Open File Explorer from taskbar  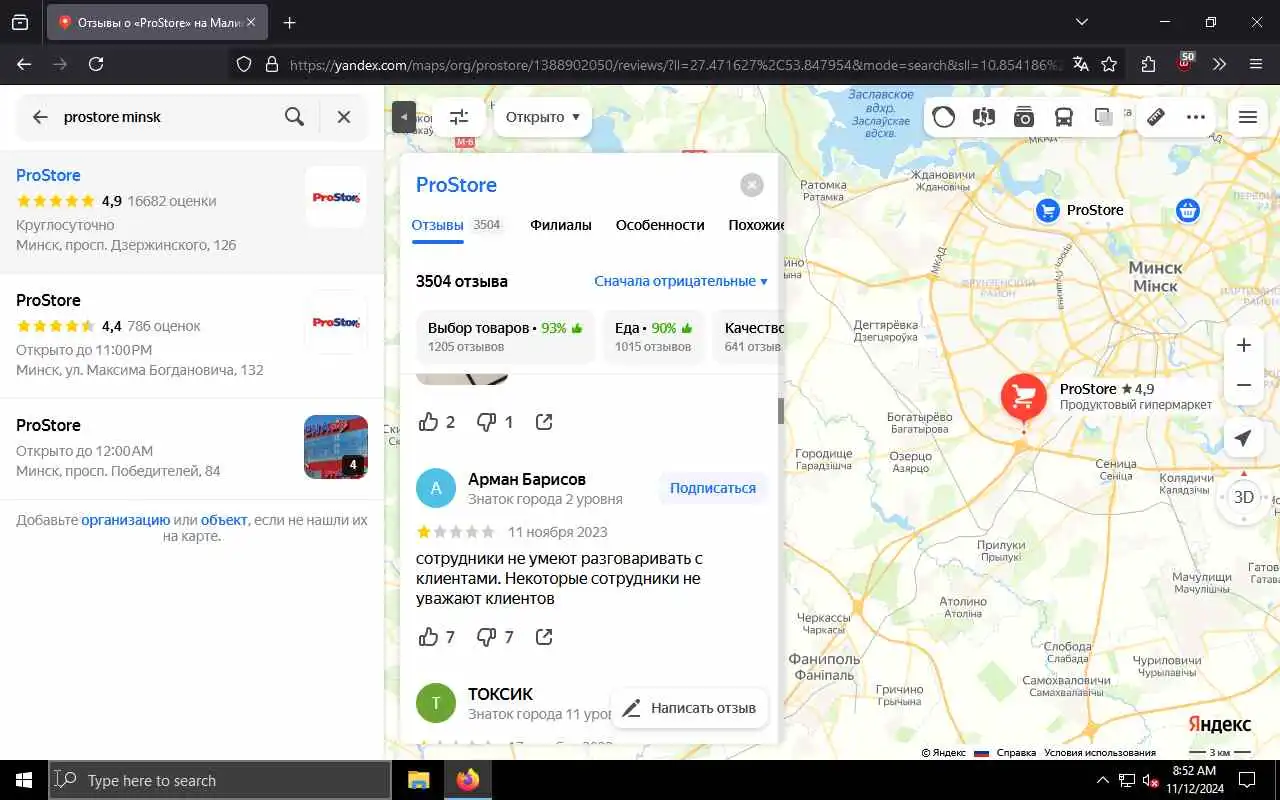[418, 780]
